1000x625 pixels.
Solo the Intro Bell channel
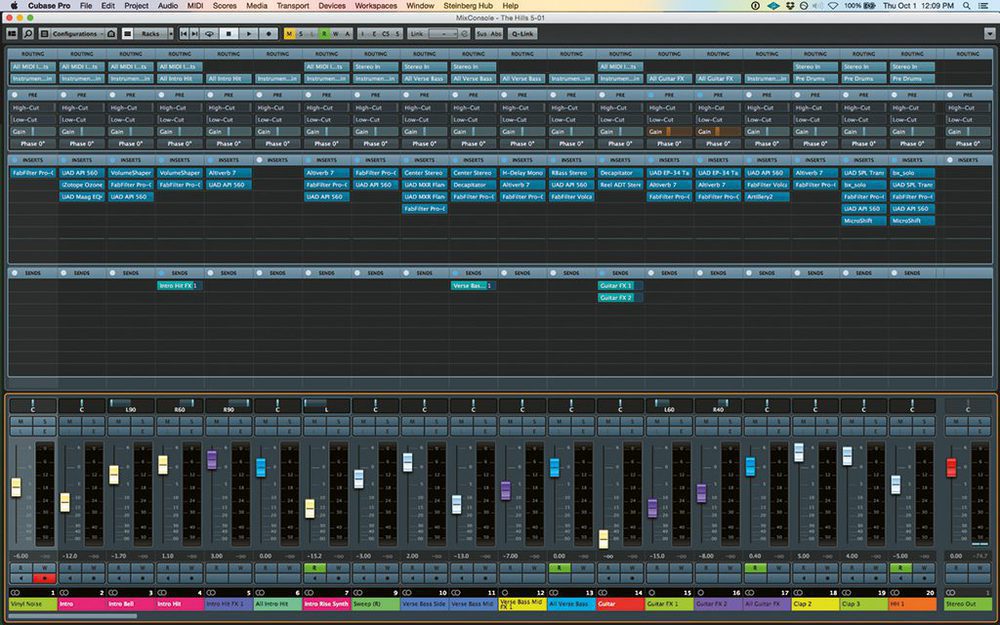(x=142, y=422)
